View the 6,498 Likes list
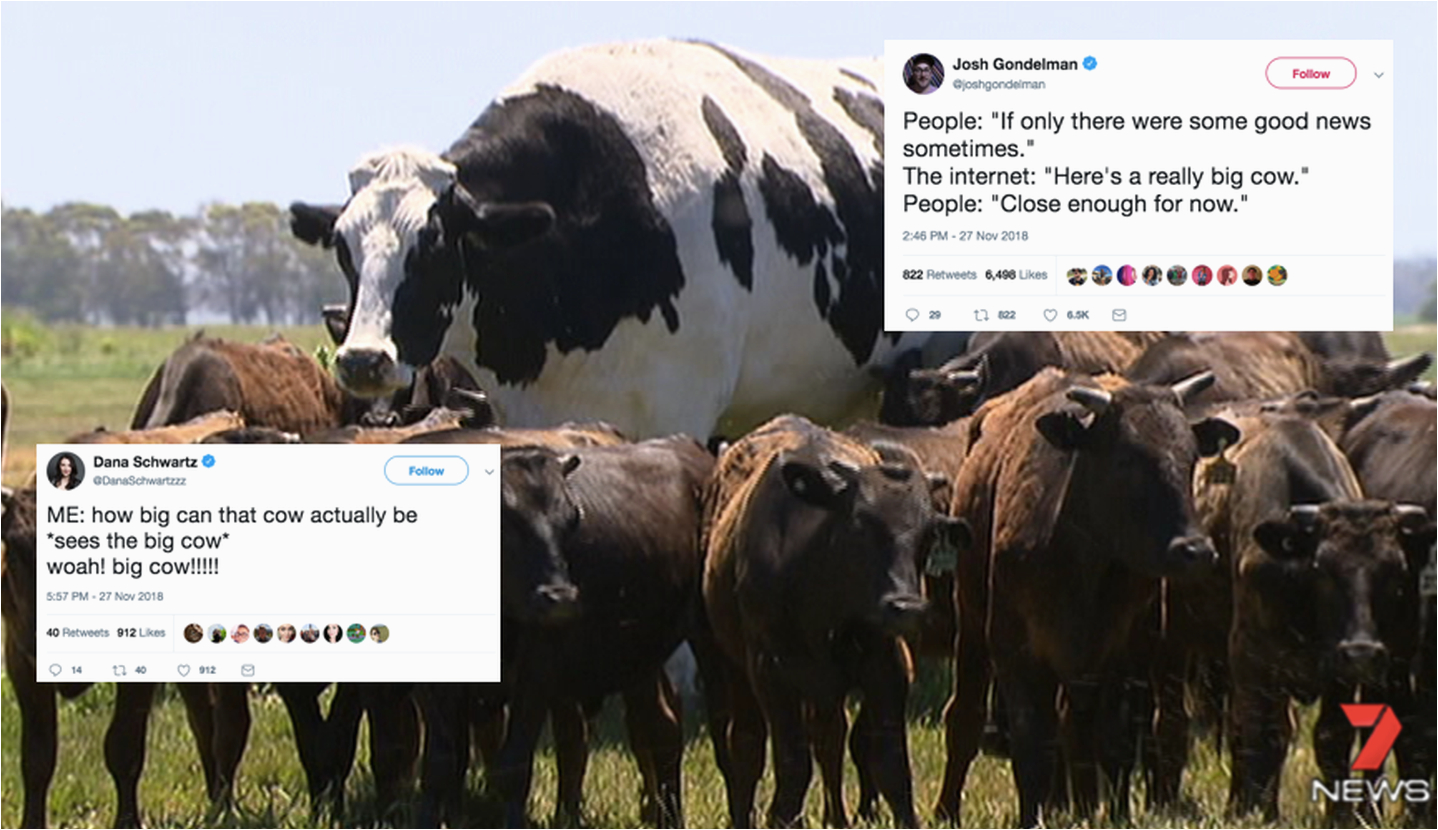The image size is (1438, 830). pyautogui.click(x=1016, y=275)
